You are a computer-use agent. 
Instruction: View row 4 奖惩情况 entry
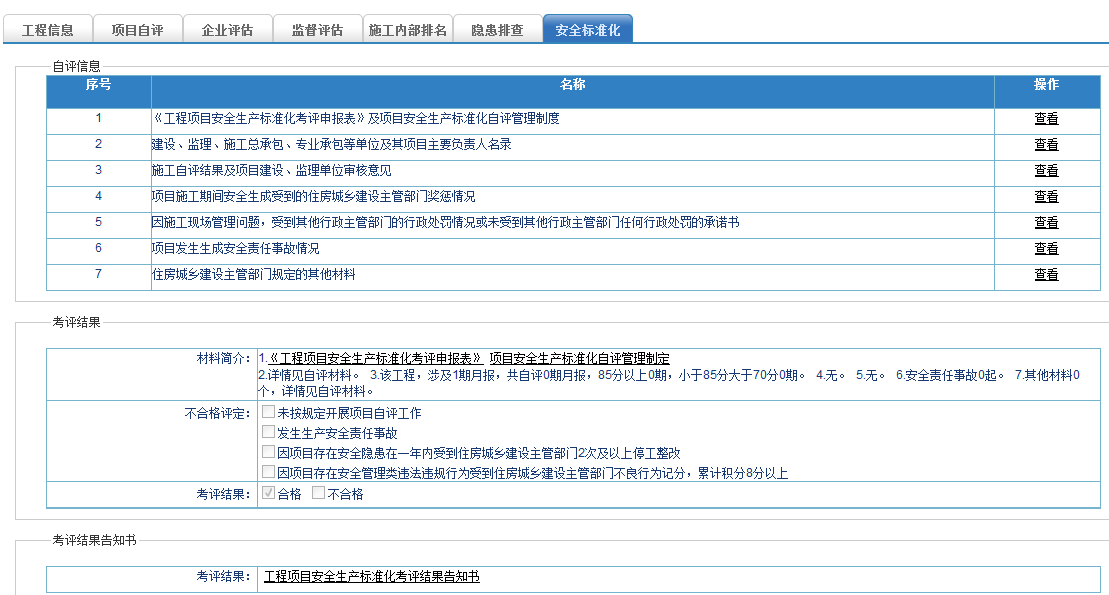click(x=1046, y=197)
